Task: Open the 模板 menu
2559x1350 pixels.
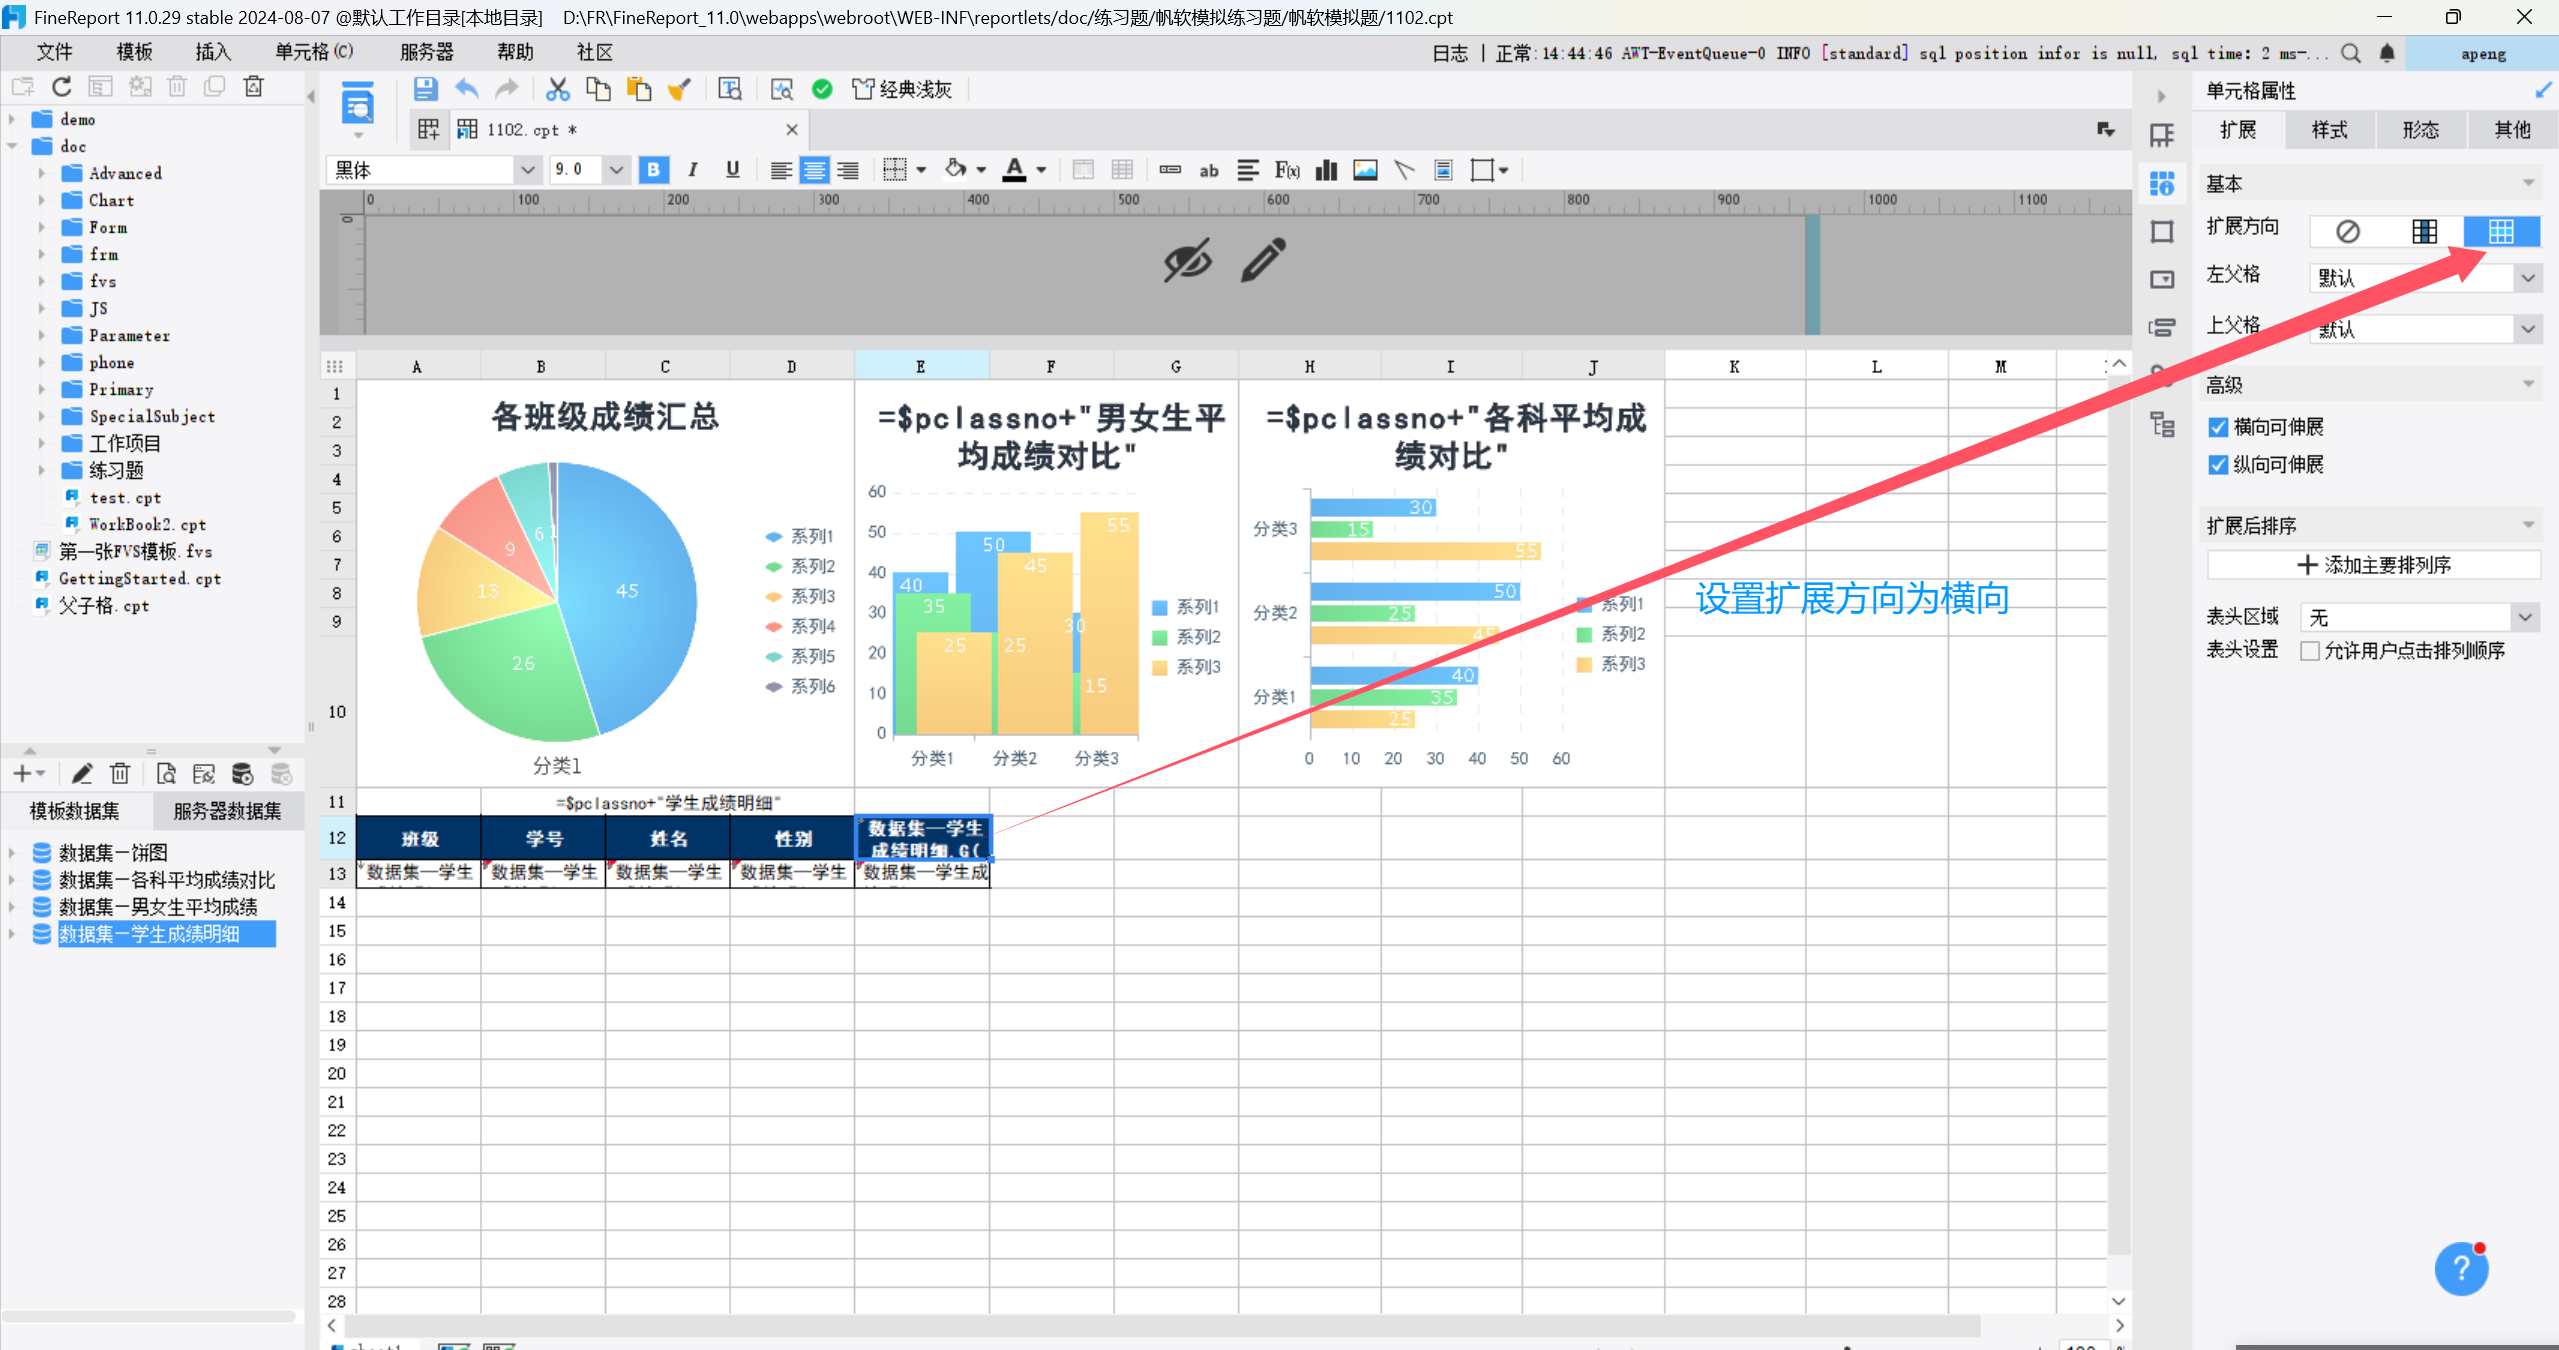Action: pos(134,52)
